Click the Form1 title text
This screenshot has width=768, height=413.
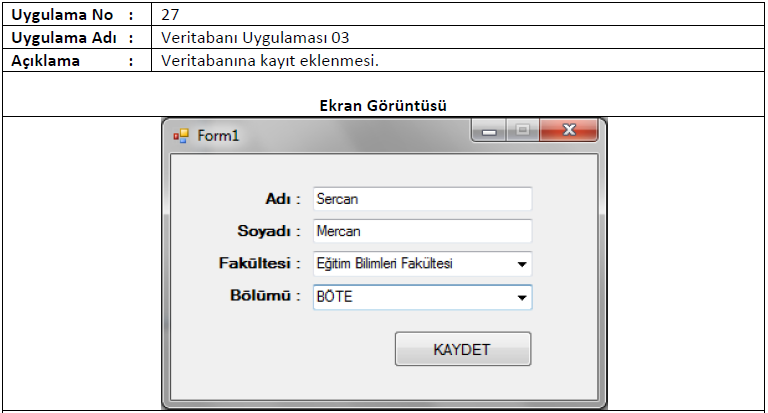click(218, 136)
